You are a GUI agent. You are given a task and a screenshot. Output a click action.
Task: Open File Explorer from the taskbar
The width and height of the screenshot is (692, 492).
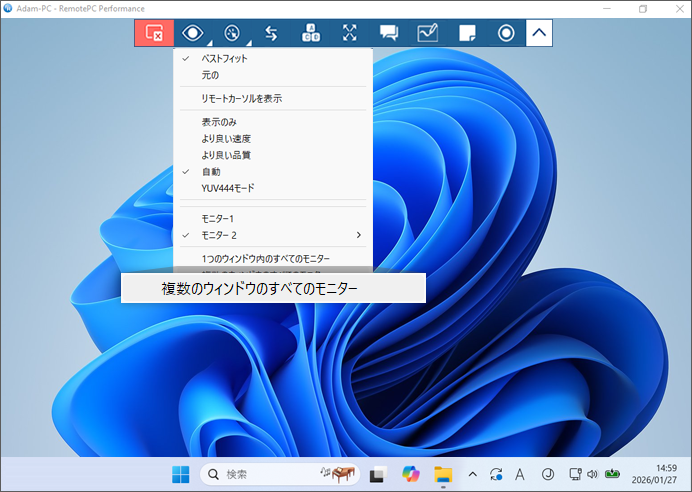(x=443, y=475)
